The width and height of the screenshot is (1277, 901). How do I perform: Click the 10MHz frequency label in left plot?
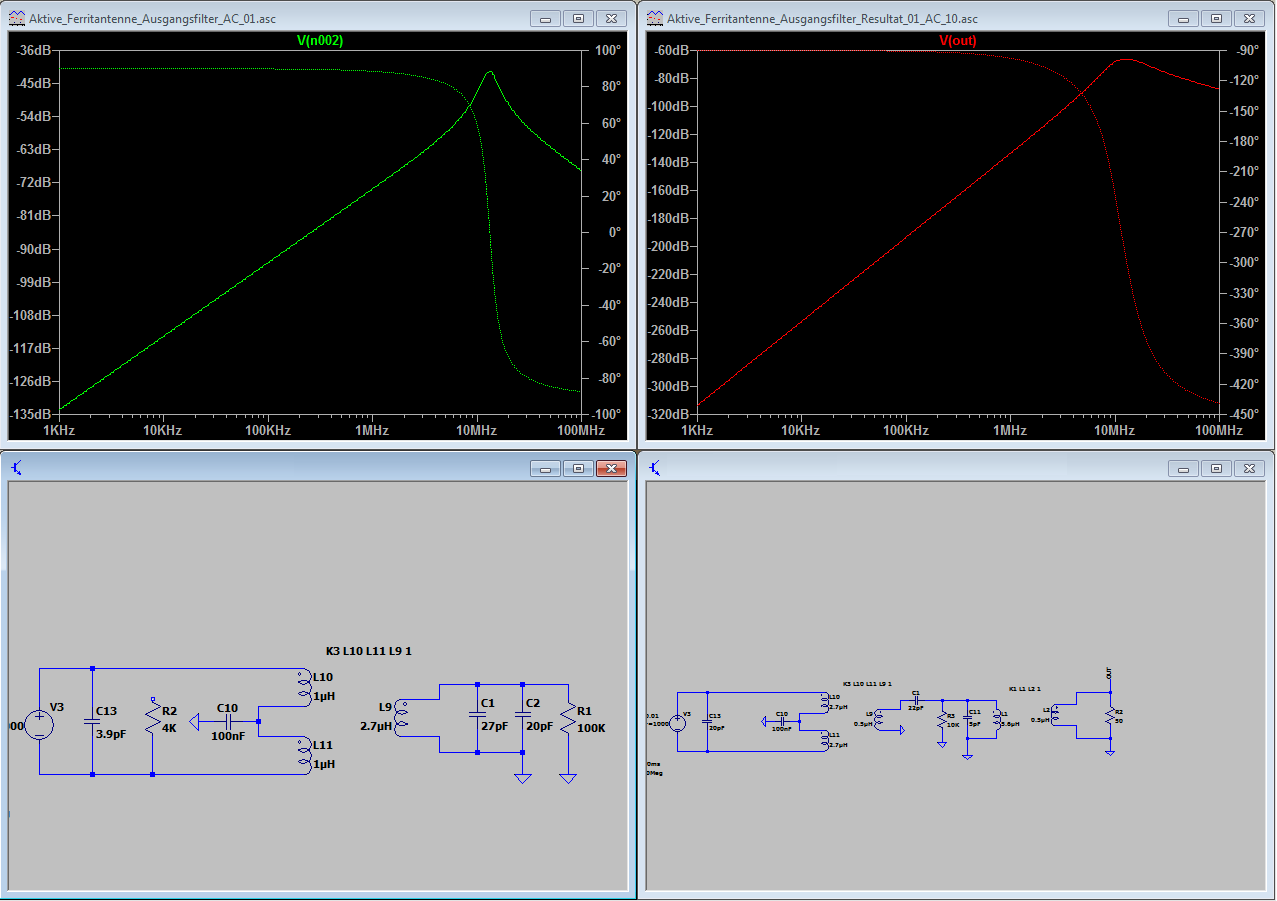476,431
